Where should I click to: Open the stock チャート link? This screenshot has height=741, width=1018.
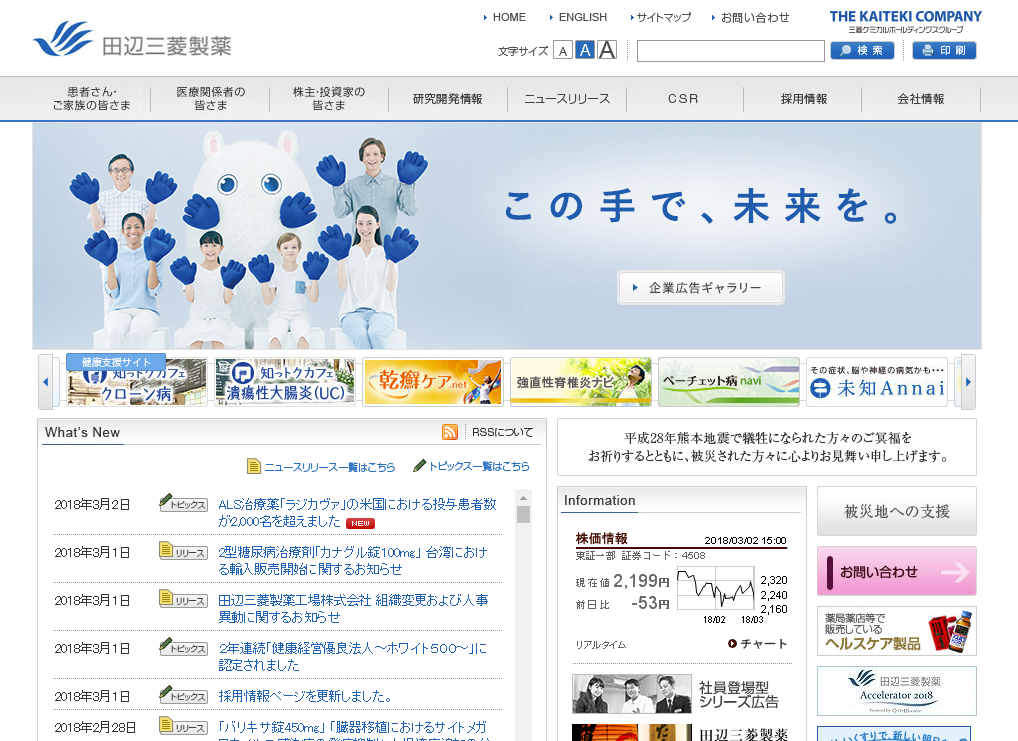pyautogui.click(x=757, y=644)
